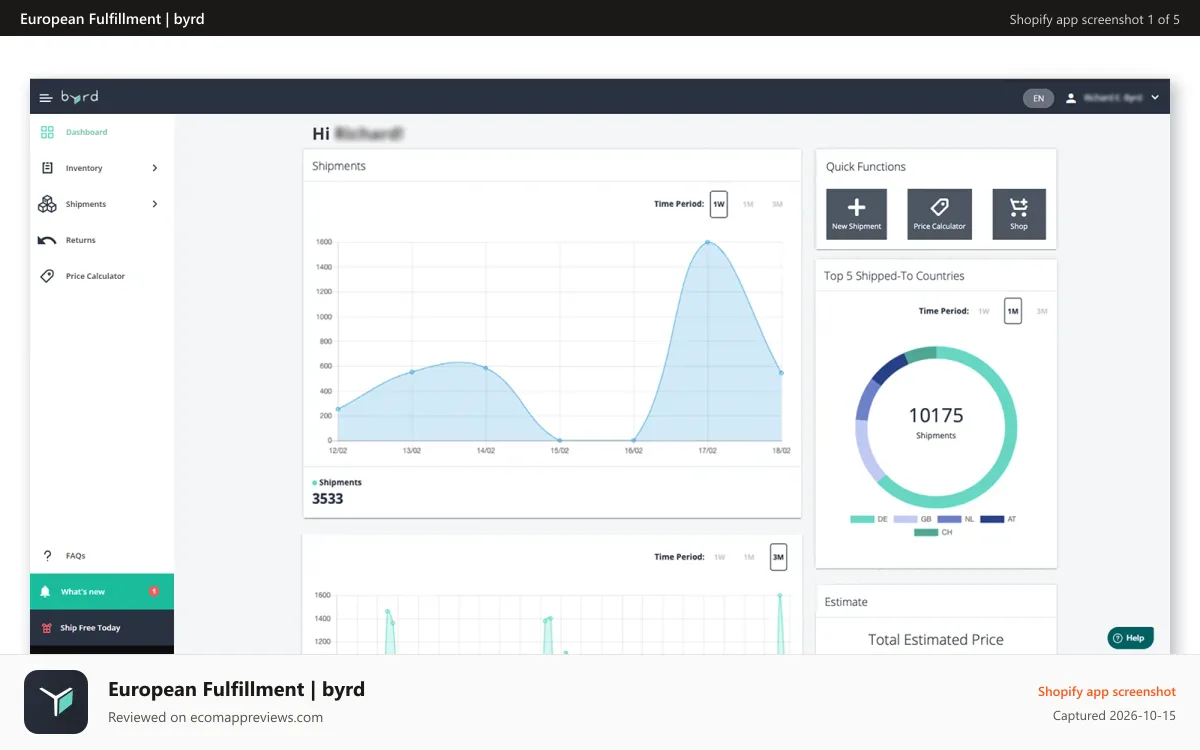Image resolution: width=1200 pixels, height=750 pixels.
Task: Click the What's new bell icon
Action: 45,592
